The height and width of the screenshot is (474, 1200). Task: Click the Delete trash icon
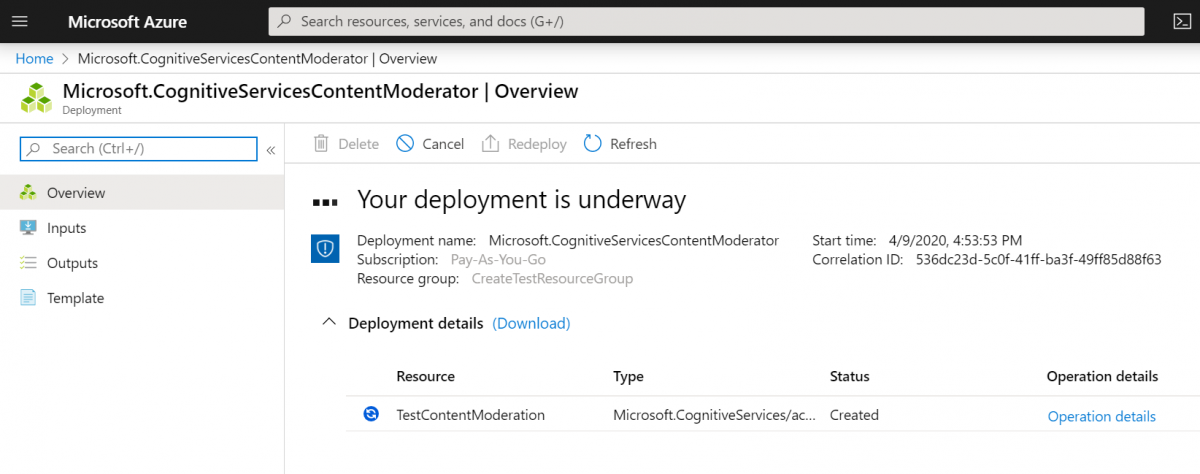(321, 143)
